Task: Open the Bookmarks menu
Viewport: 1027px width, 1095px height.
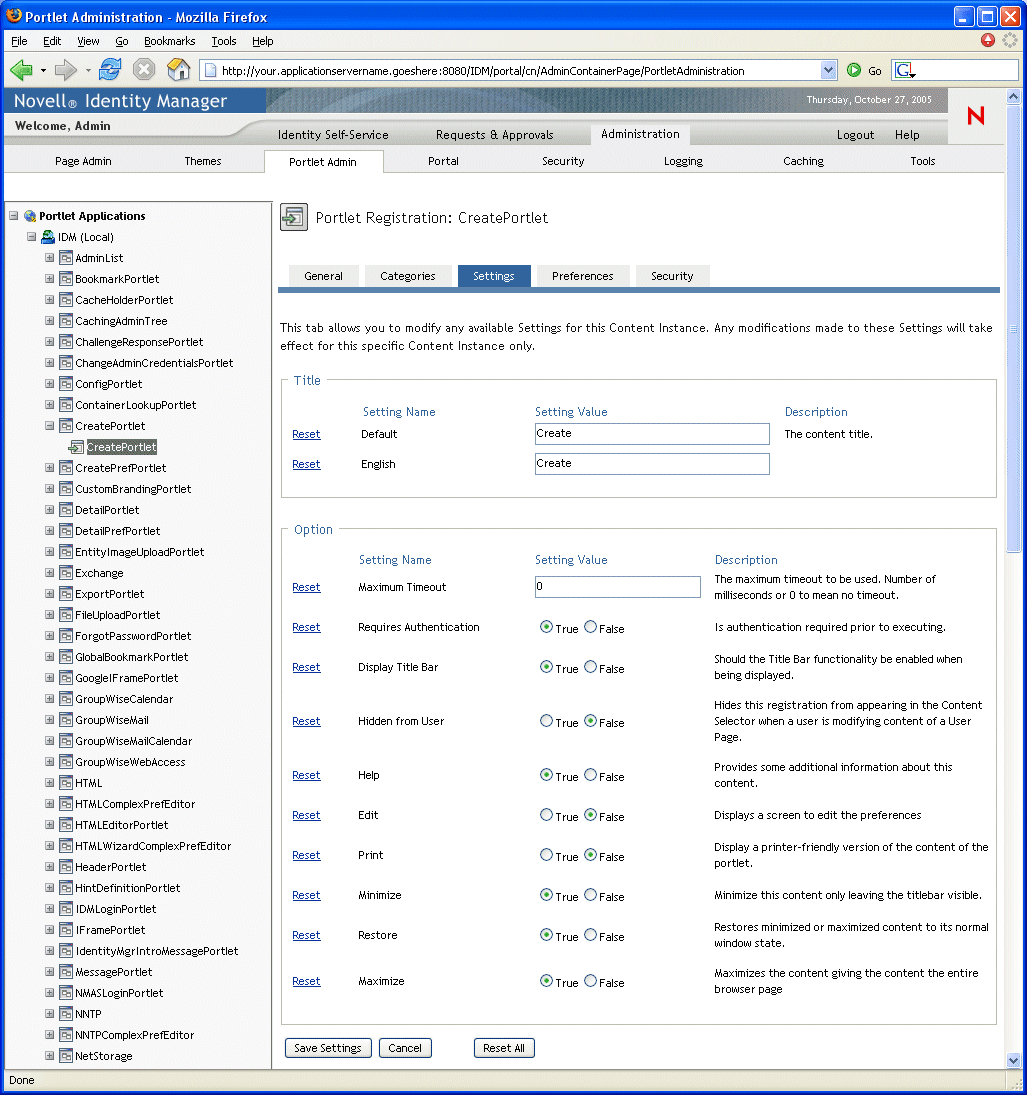Action: point(169,41)
